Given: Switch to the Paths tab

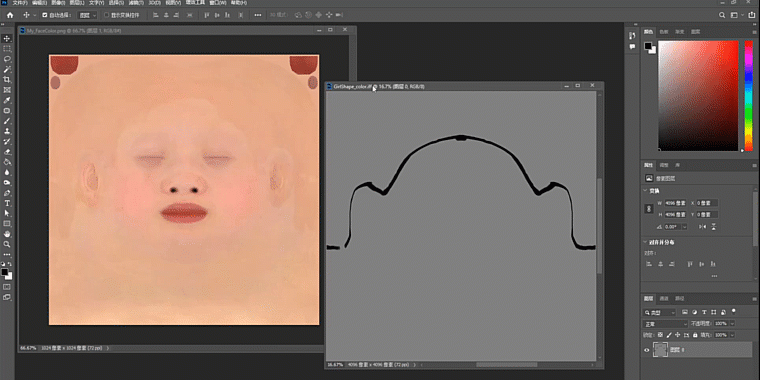Looking at the screenshot, I should [679, 299].
